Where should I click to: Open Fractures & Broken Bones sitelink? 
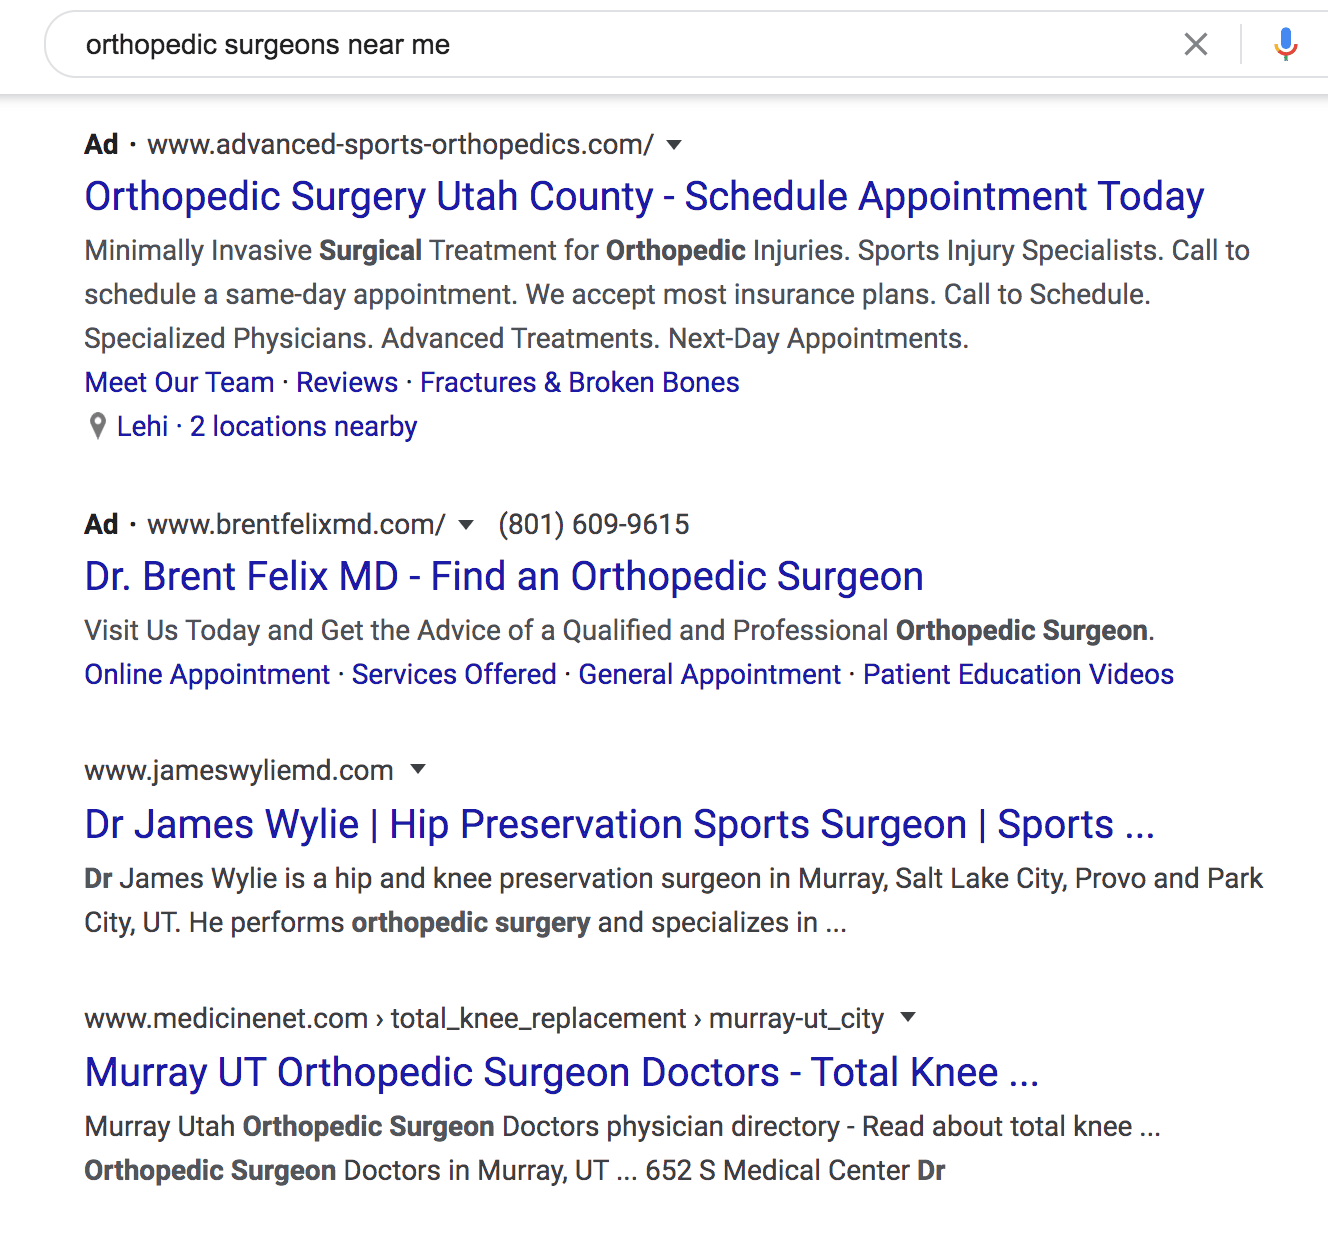tap(579, 383)
